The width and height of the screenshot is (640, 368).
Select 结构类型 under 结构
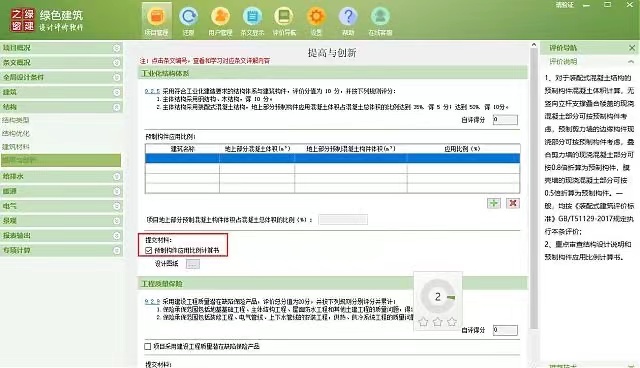tap(16, 120)
